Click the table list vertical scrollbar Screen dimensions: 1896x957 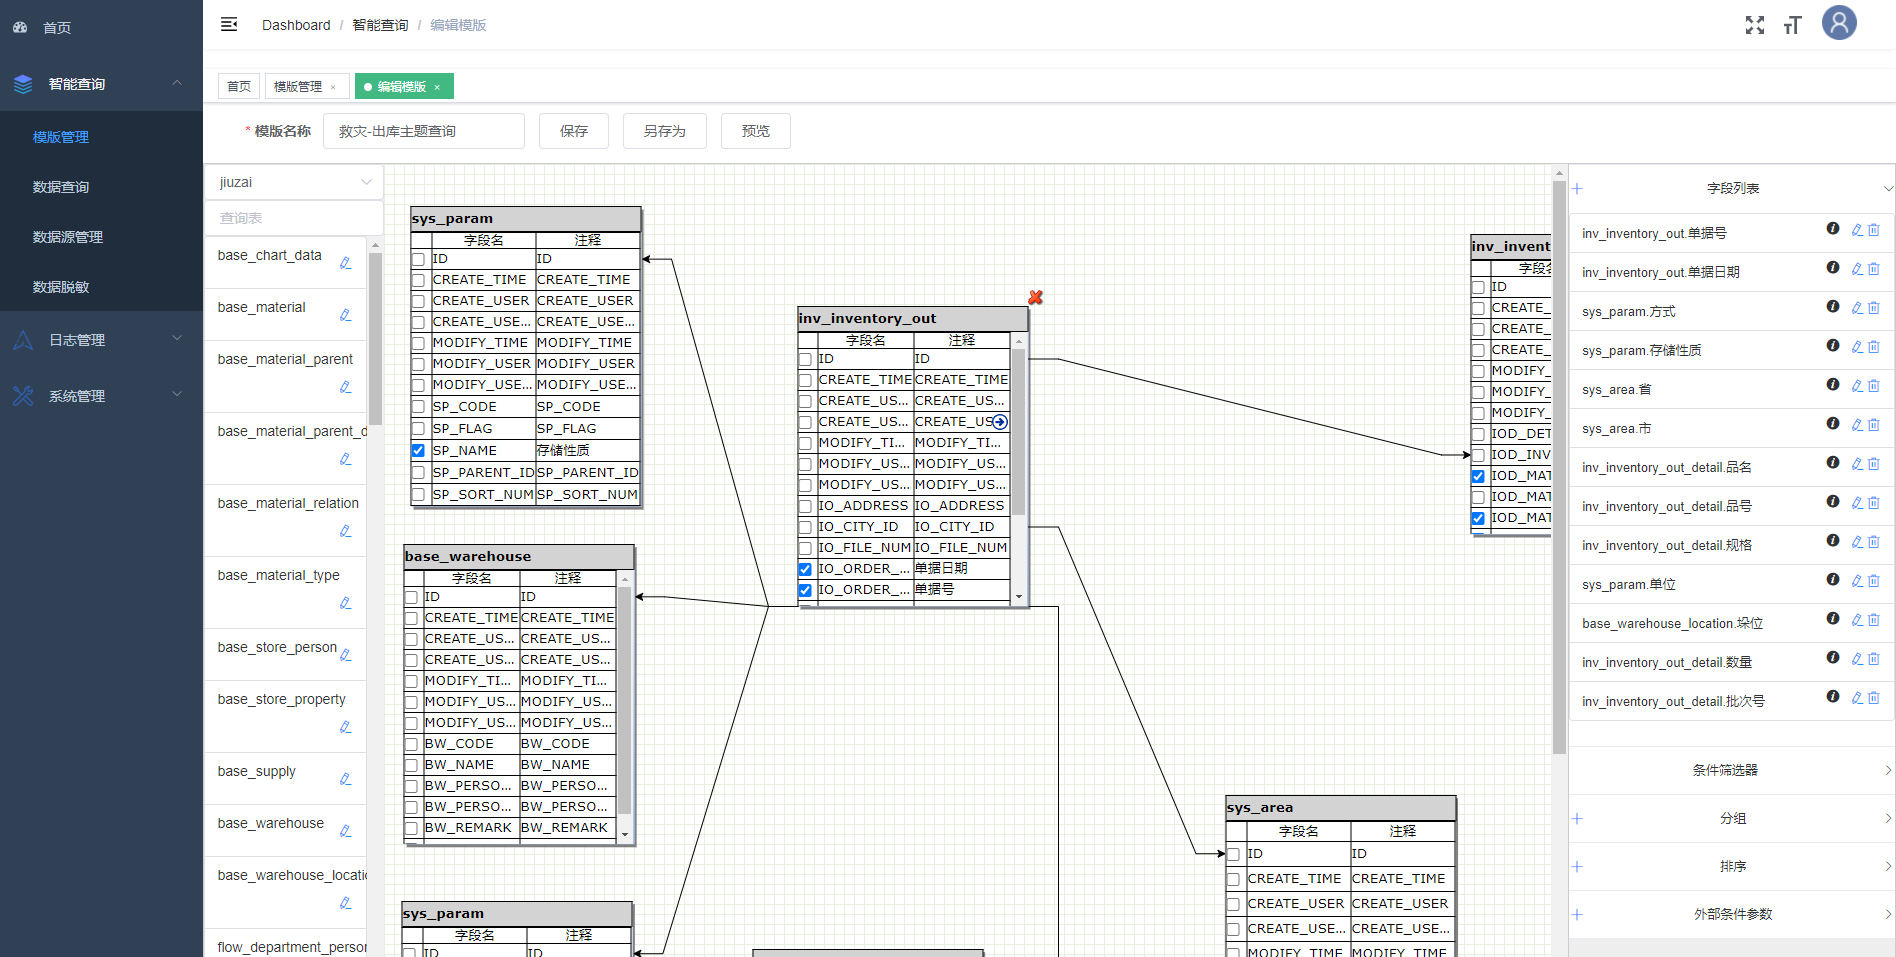coord(375,339)
